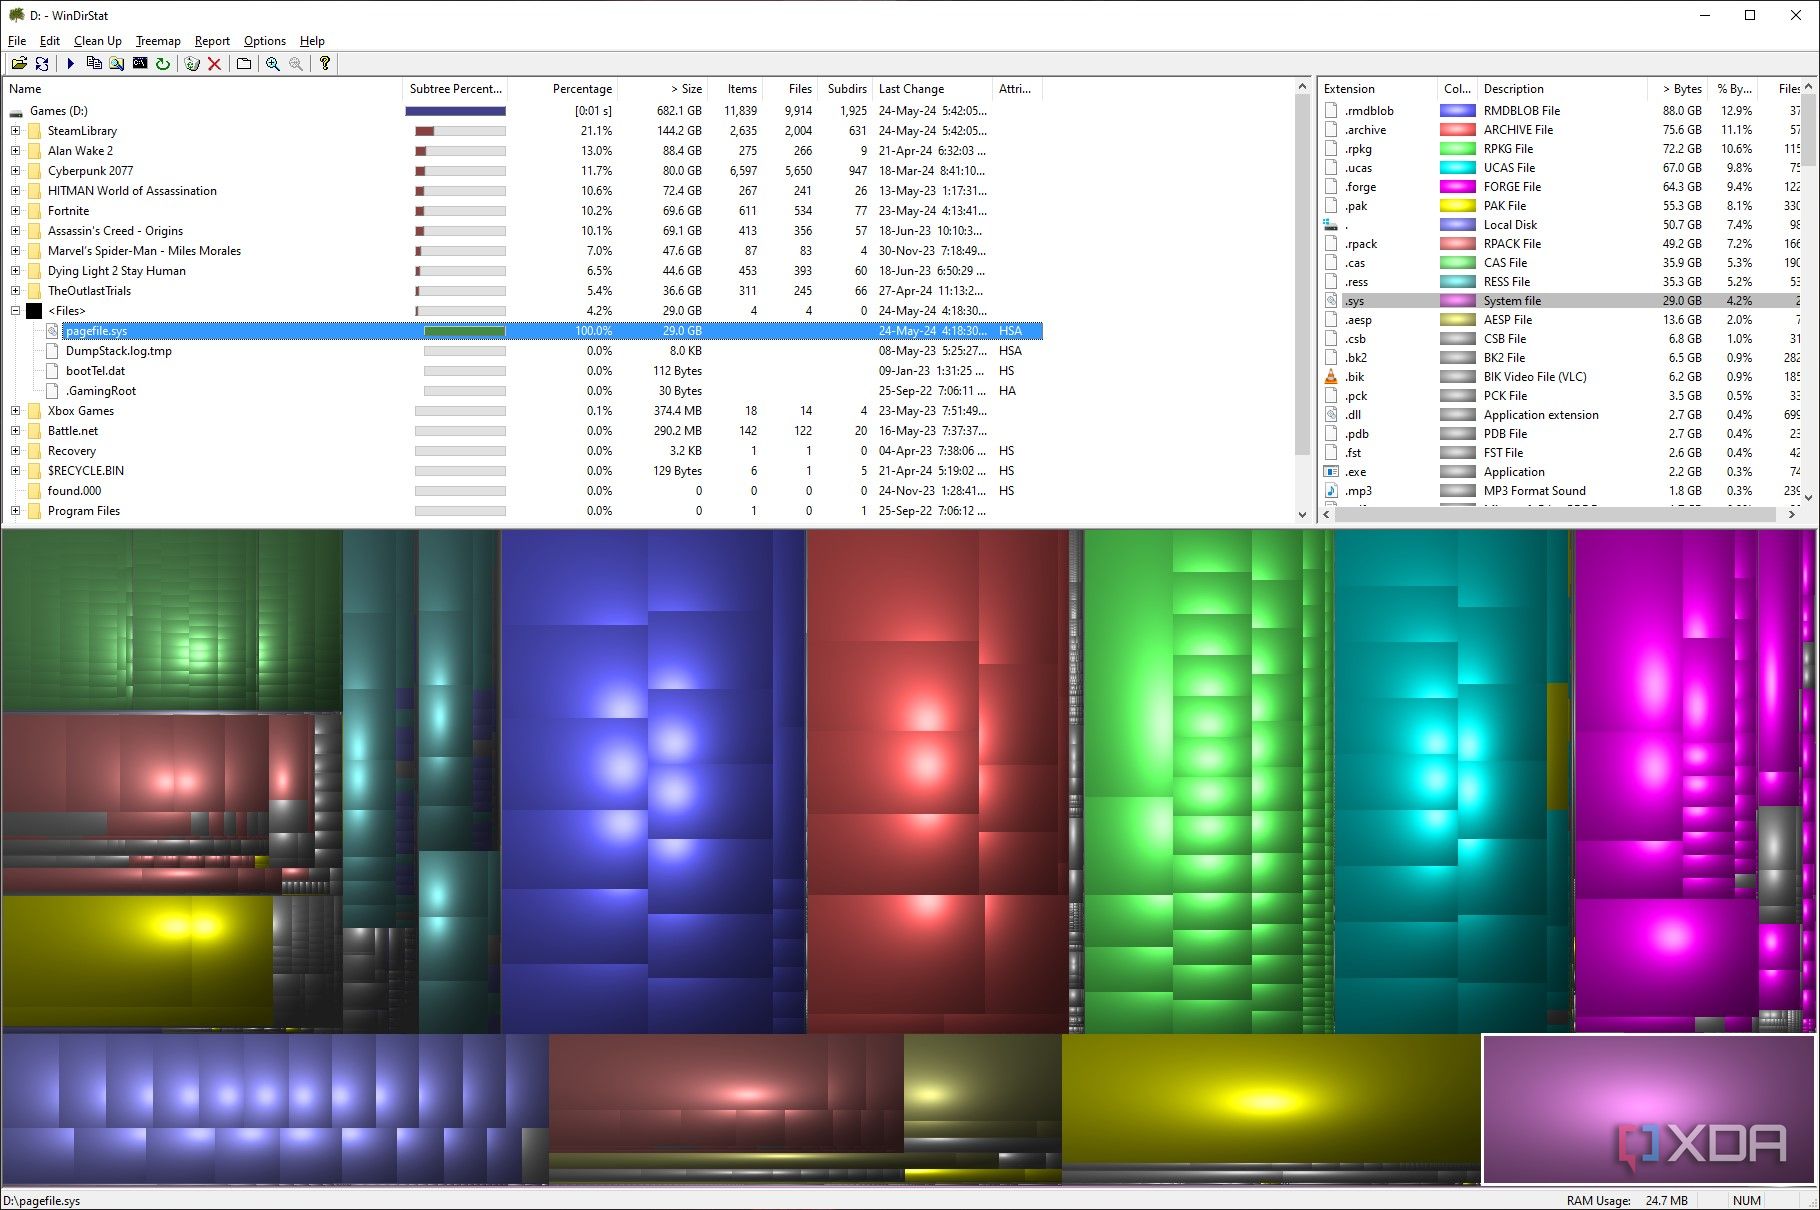
Task: Click the greyed Zoom Out magnifier icon
Action: pyautogui.click(x=296, y=64)
